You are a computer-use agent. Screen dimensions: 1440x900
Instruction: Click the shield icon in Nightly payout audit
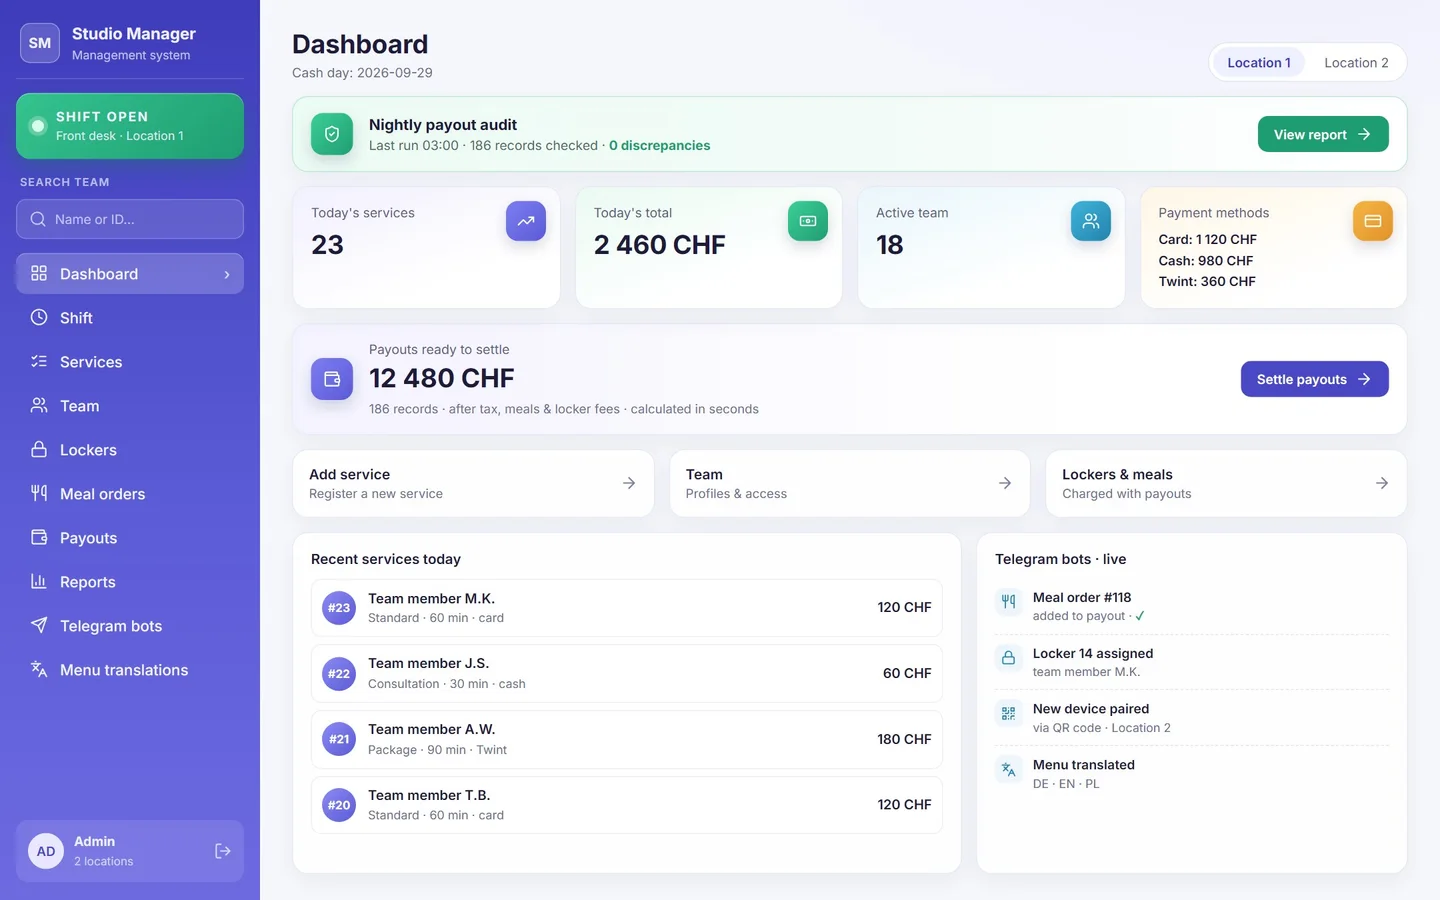pos(332,134)
